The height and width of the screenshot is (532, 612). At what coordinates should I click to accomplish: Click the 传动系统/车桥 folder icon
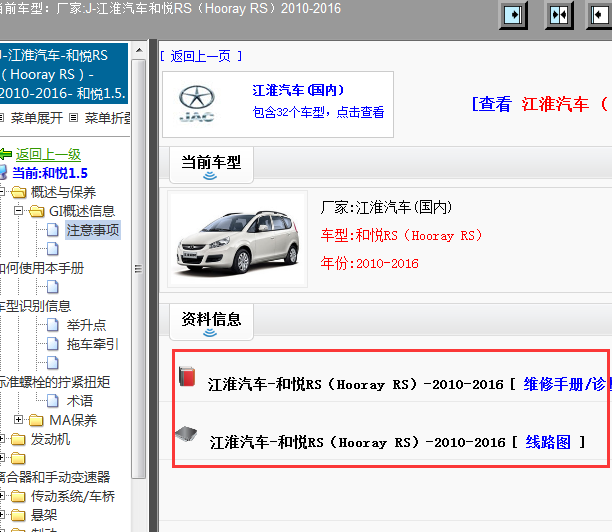[18, 496]
